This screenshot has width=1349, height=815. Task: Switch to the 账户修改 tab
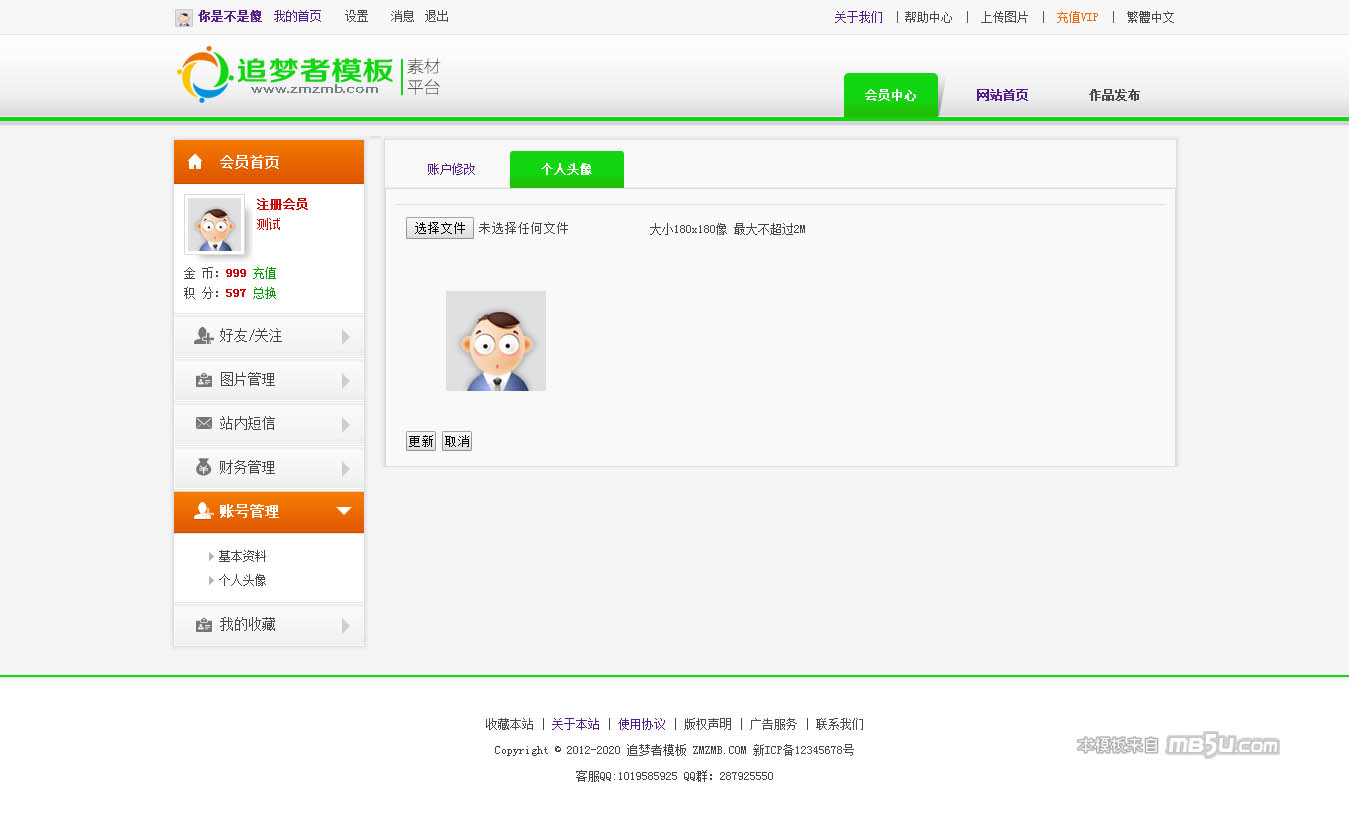click(x=451, y=170)
